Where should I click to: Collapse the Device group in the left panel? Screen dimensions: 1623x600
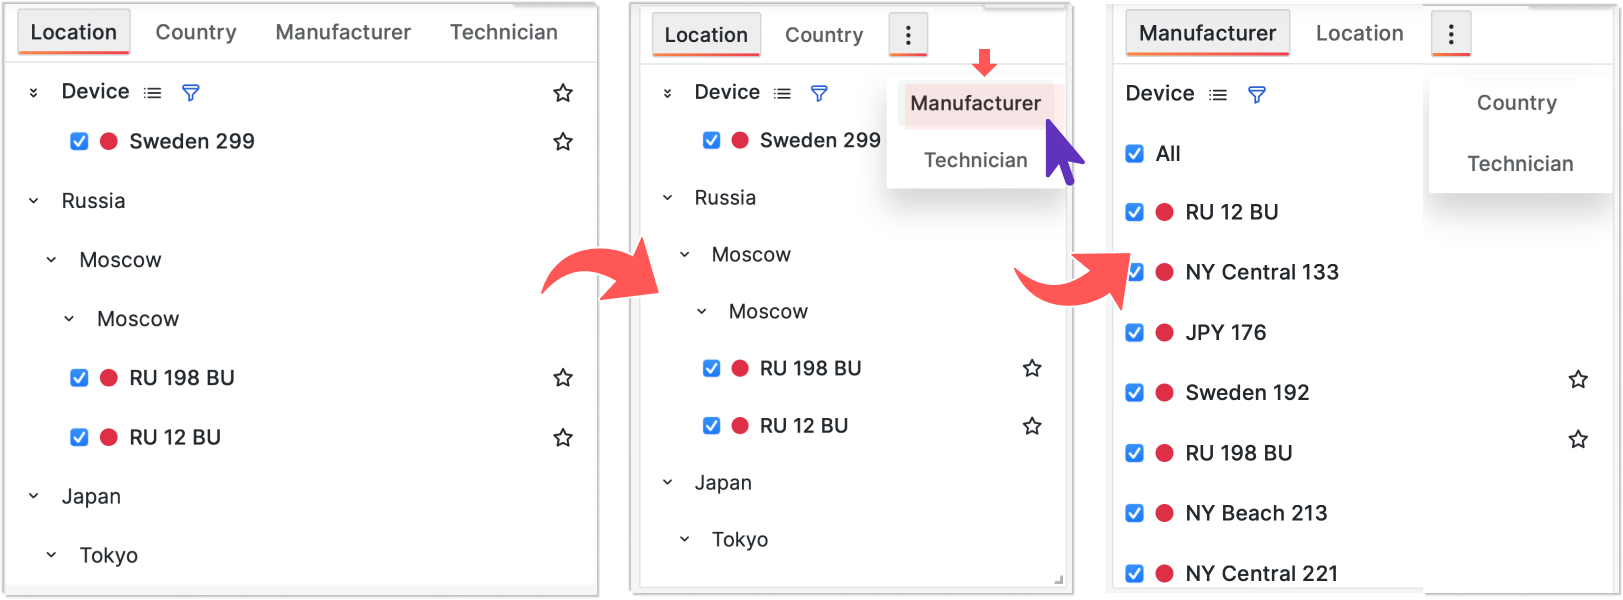pyautogui.click(x=34, y=93)
